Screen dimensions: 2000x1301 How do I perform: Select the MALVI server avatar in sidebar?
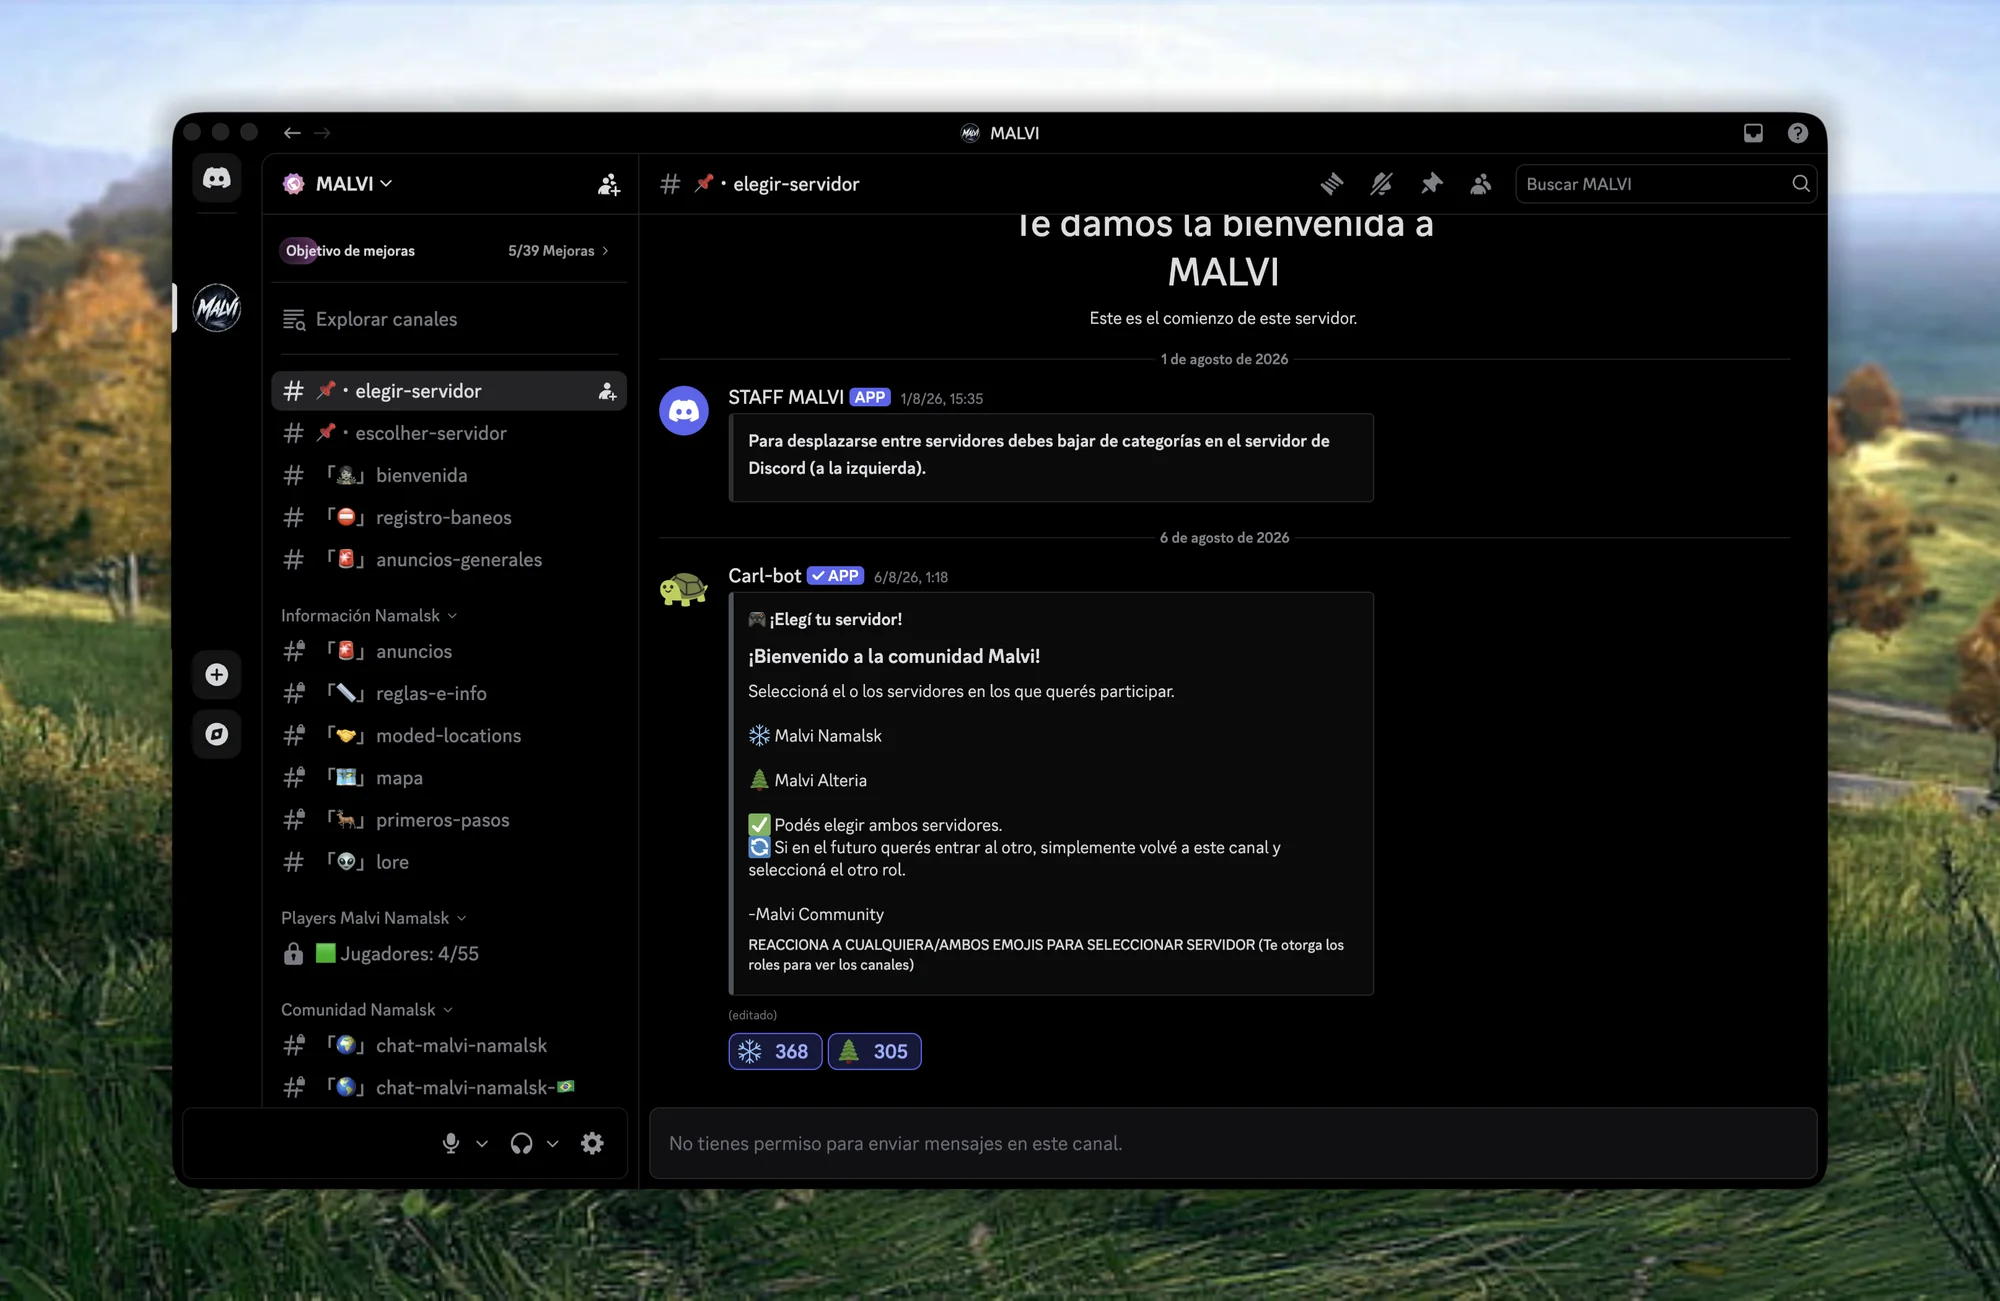216,308
